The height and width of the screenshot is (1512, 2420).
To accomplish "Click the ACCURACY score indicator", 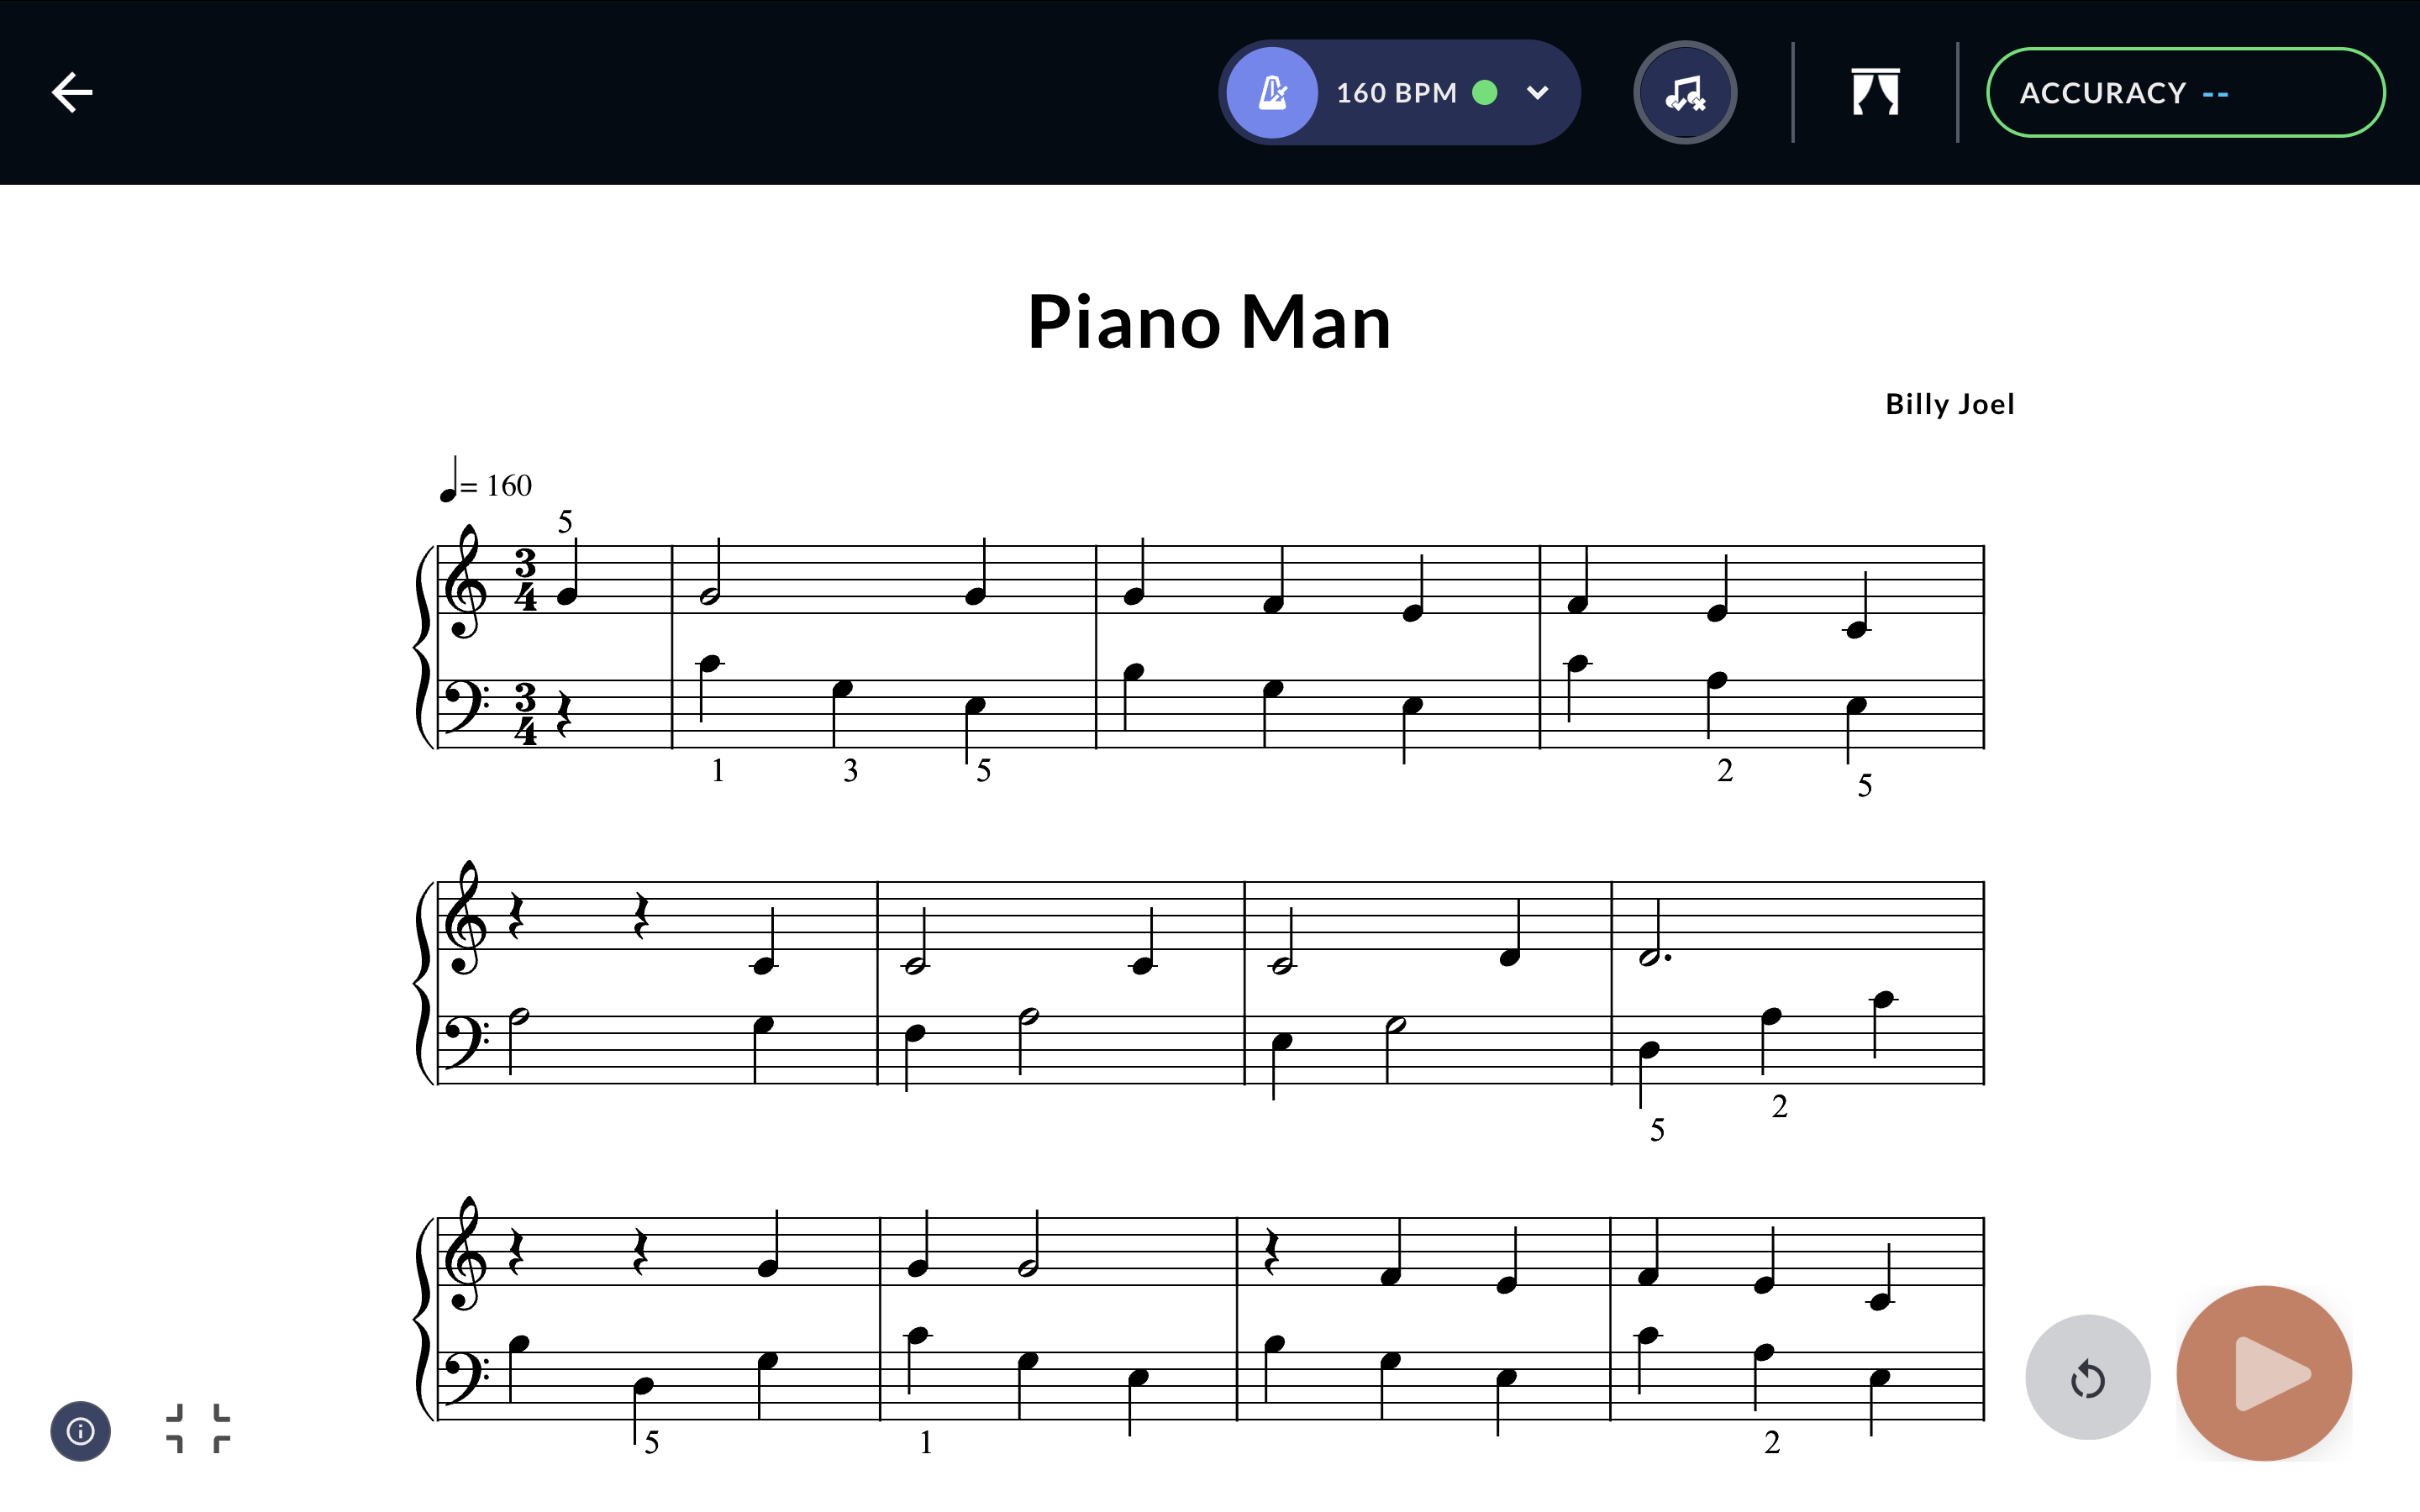I will pos(2185,93).
